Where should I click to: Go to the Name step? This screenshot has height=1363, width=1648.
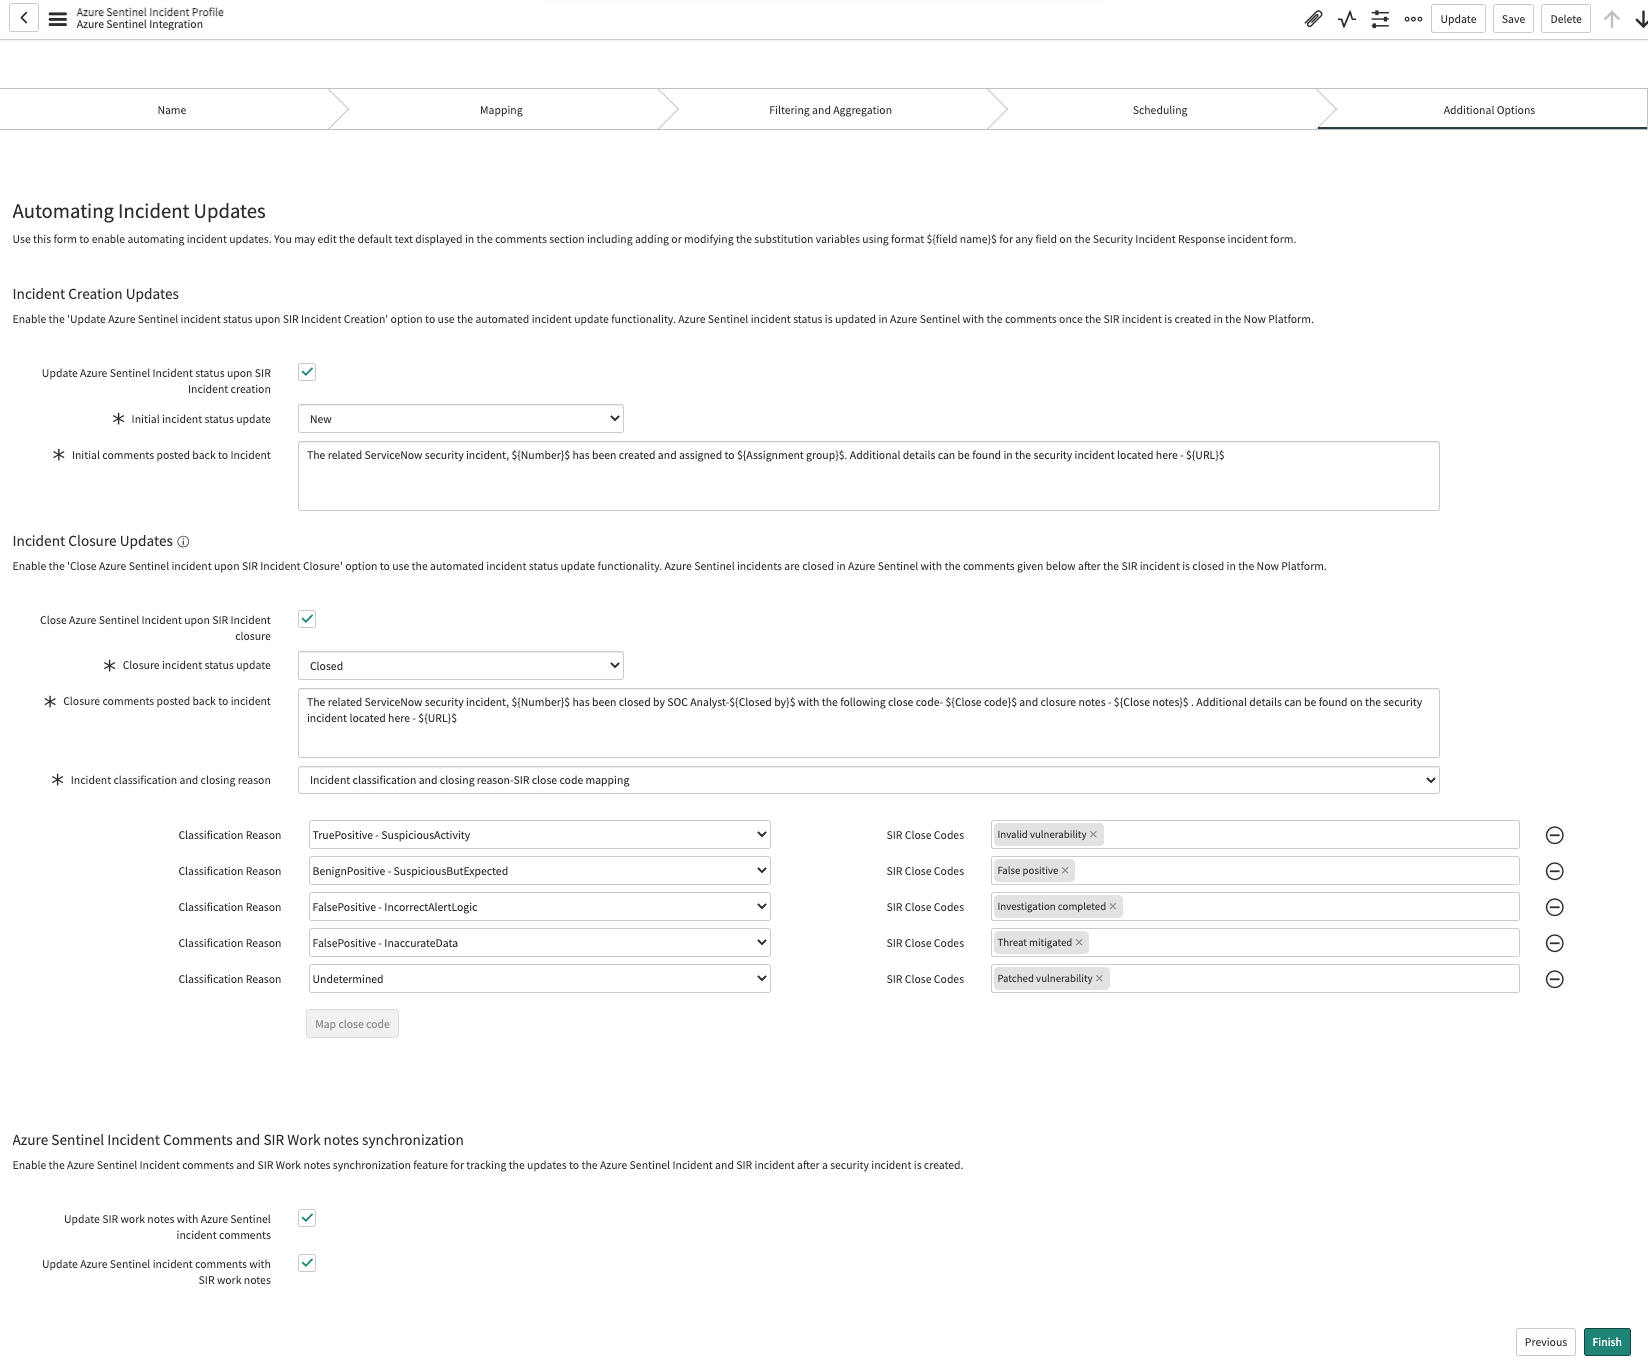point(172,110)
